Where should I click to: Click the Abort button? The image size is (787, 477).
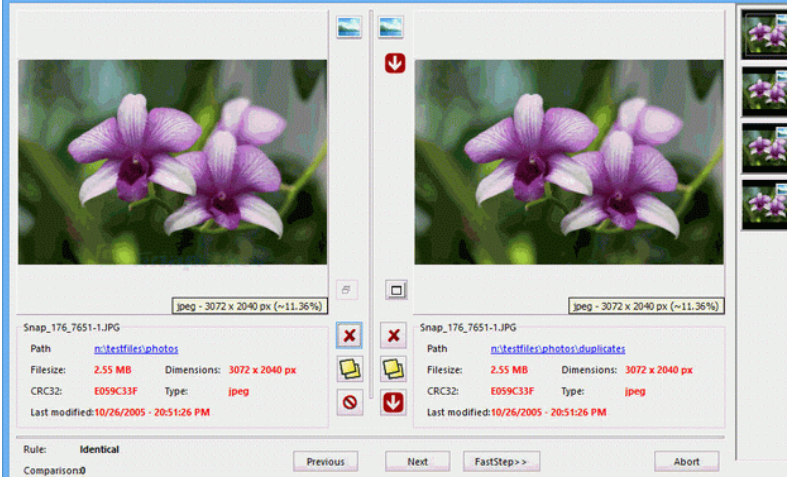(x=686, y=461)
